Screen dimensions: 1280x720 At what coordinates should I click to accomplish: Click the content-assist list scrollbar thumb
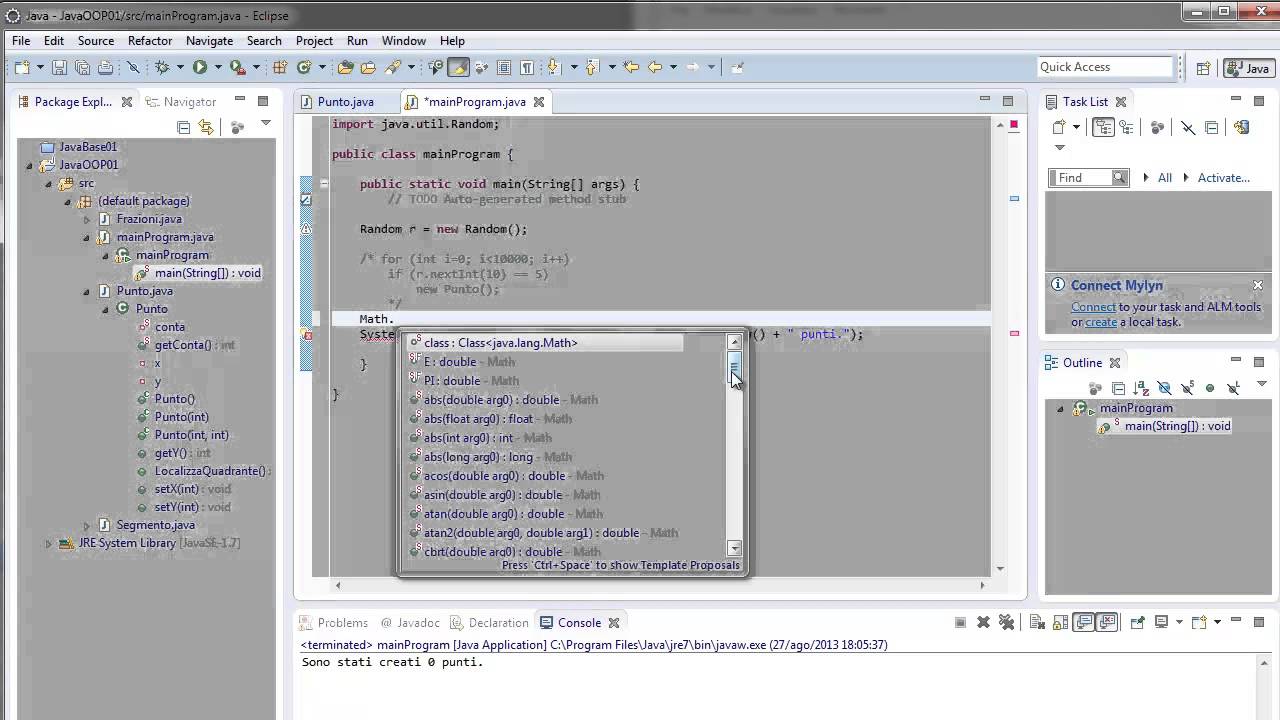735,367
